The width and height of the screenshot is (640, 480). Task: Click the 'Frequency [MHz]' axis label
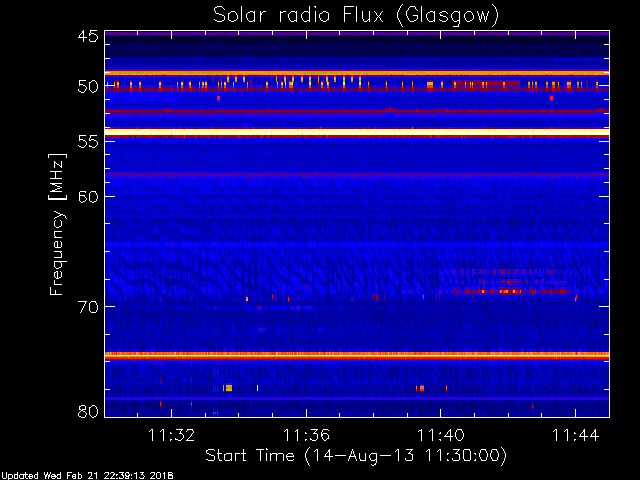pyautogui.click(x=57, y=224)
